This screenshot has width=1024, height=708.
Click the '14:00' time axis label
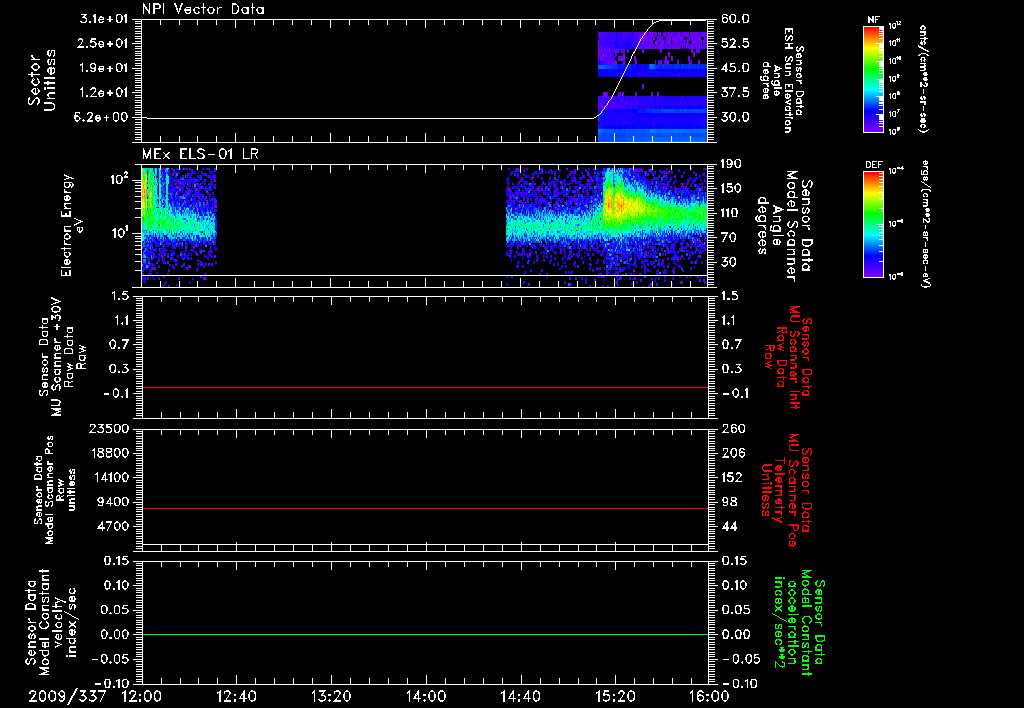coord(426,696)
